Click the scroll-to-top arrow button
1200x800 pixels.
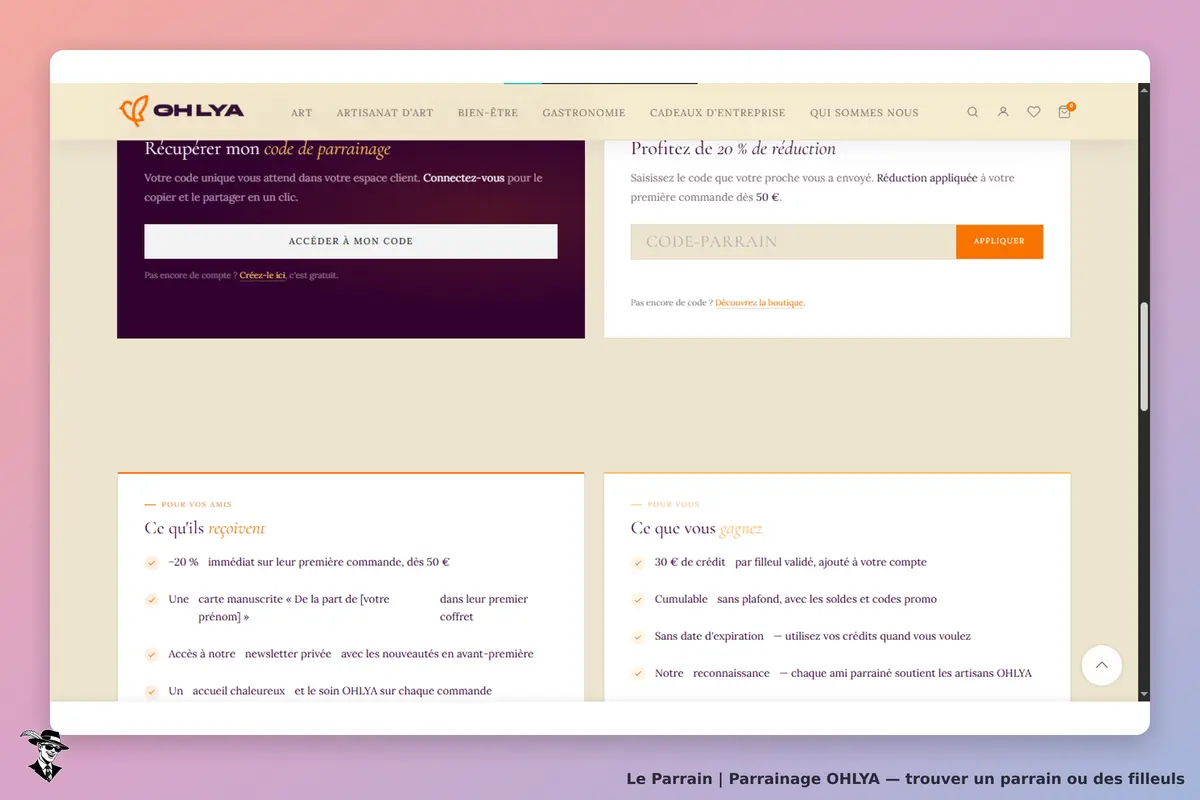[1102, 665]
